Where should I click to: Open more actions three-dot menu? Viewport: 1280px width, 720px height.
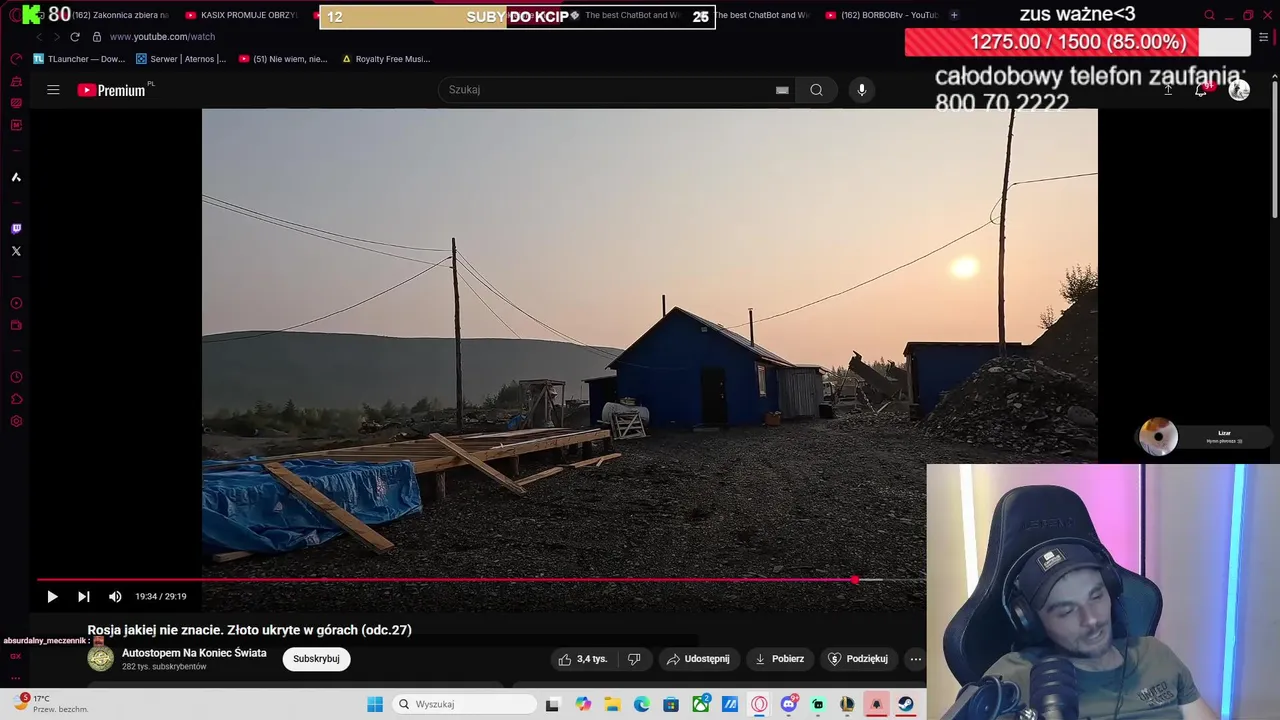click(x=915, y=659)
